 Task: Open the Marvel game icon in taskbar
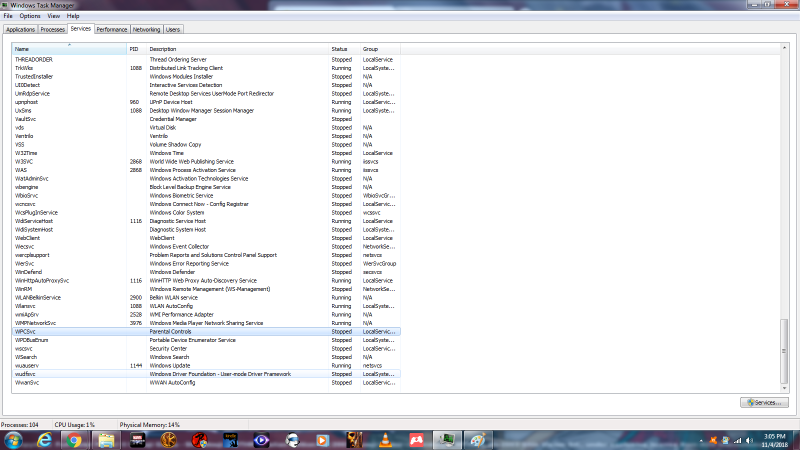click(x=137, y=440)
